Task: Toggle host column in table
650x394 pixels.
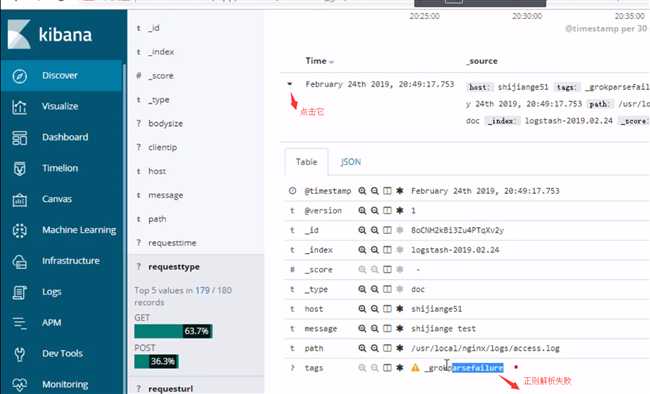Action: click(387, 309)
